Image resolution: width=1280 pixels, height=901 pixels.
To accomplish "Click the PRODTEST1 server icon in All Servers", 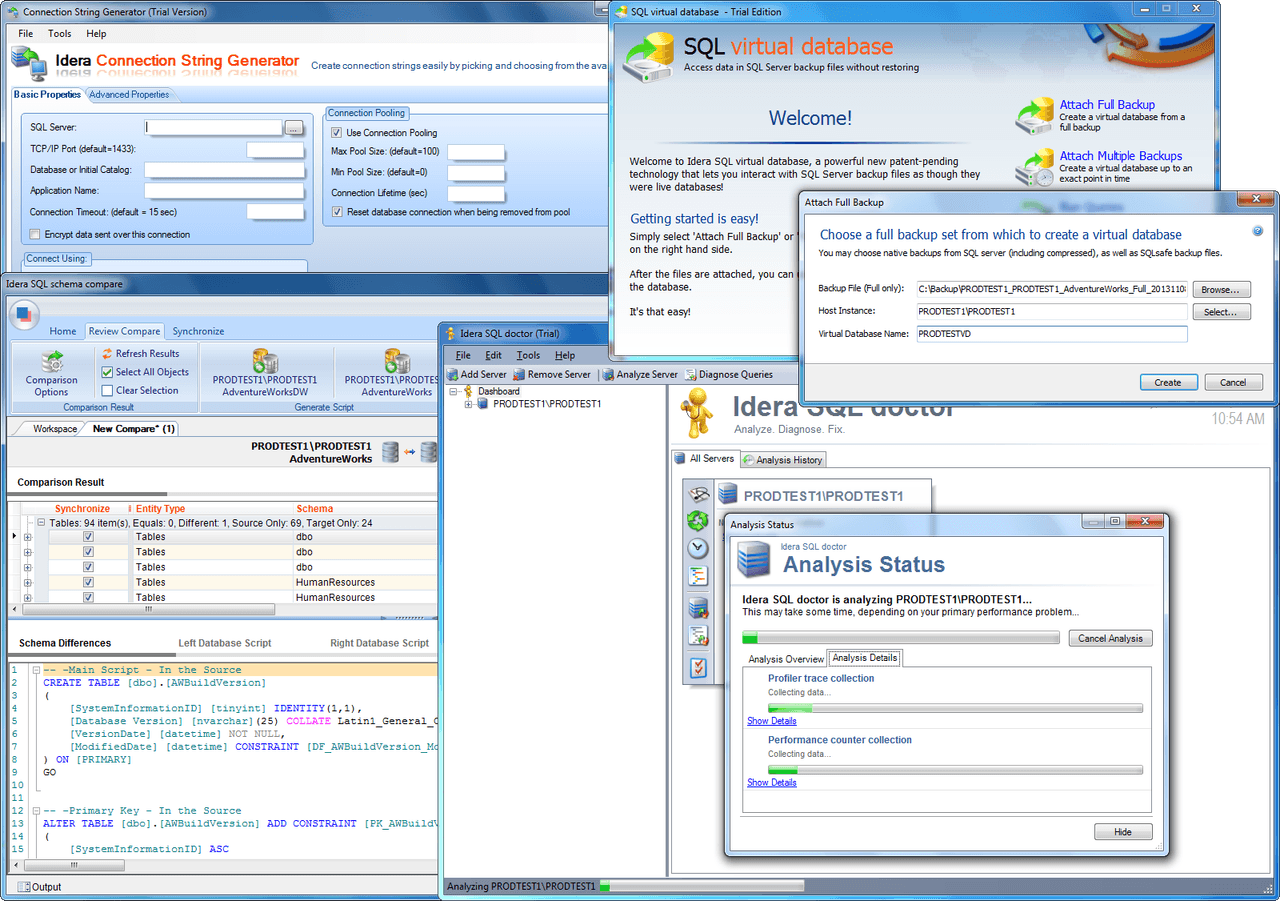I will [728, 494].
